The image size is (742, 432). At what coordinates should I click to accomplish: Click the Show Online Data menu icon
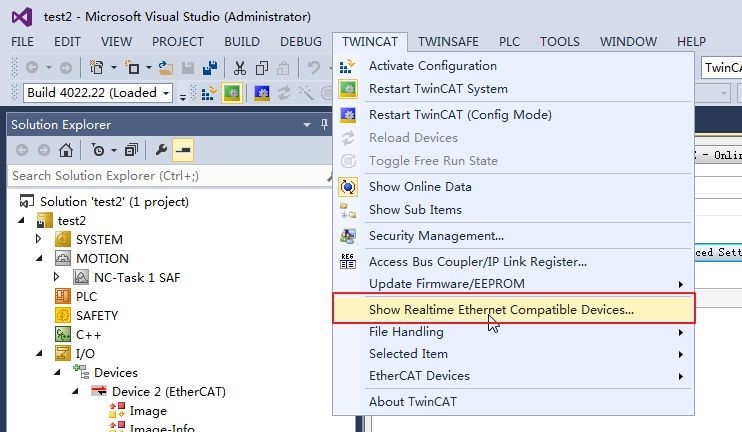pos(348,187)
